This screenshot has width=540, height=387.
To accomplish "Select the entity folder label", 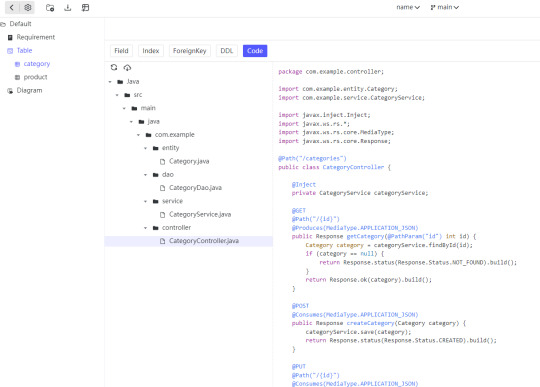I will (x=170, y=148).
